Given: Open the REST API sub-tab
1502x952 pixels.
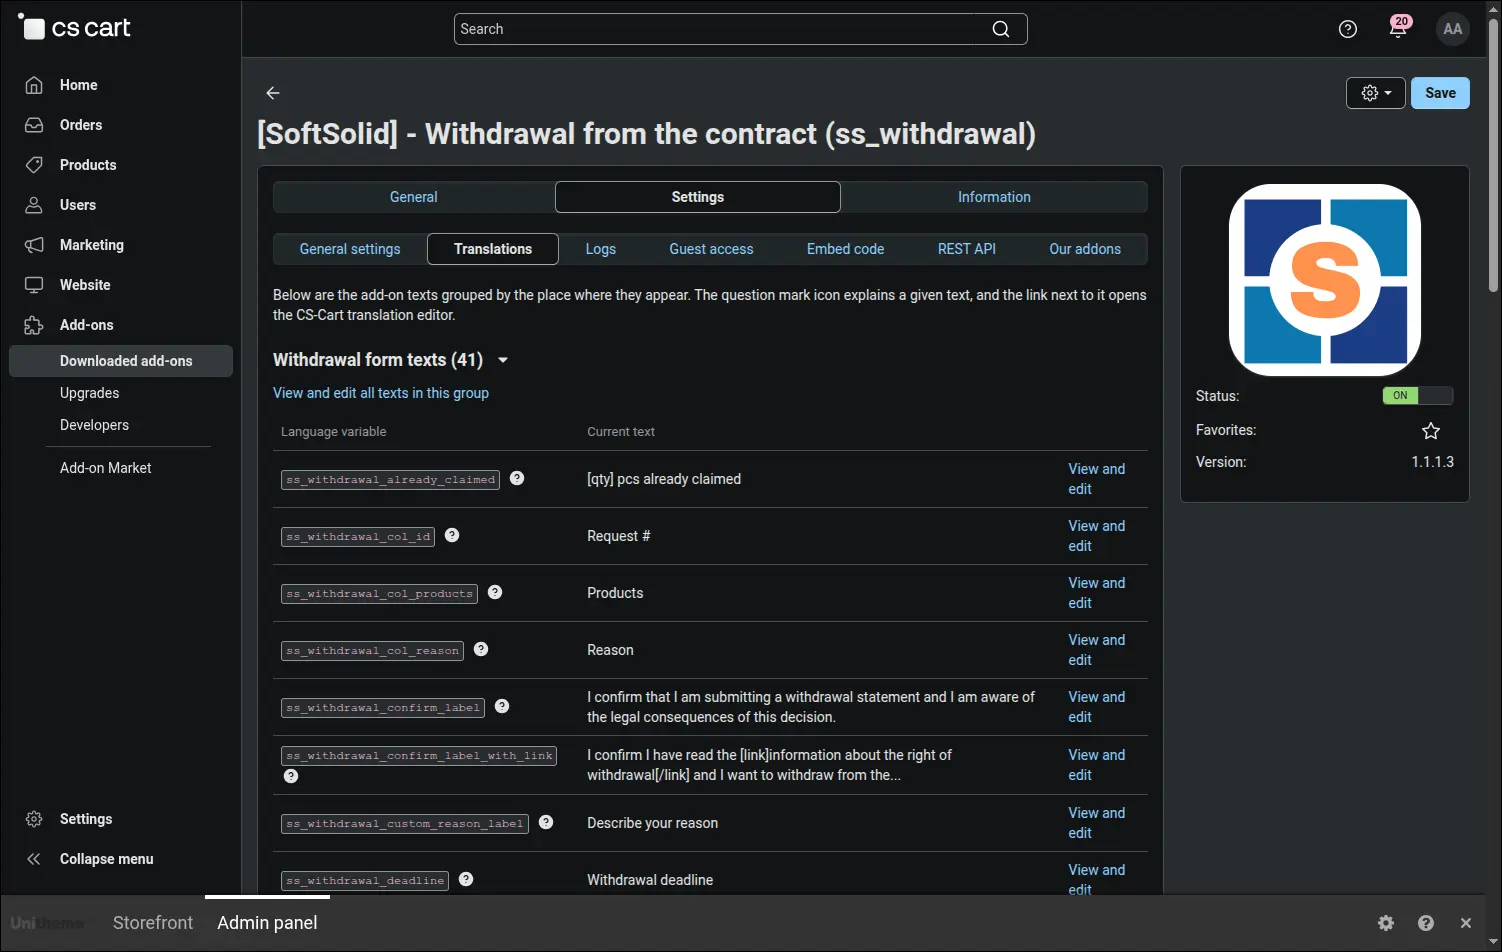Looking at the screenshot, I should coord(967,249).
